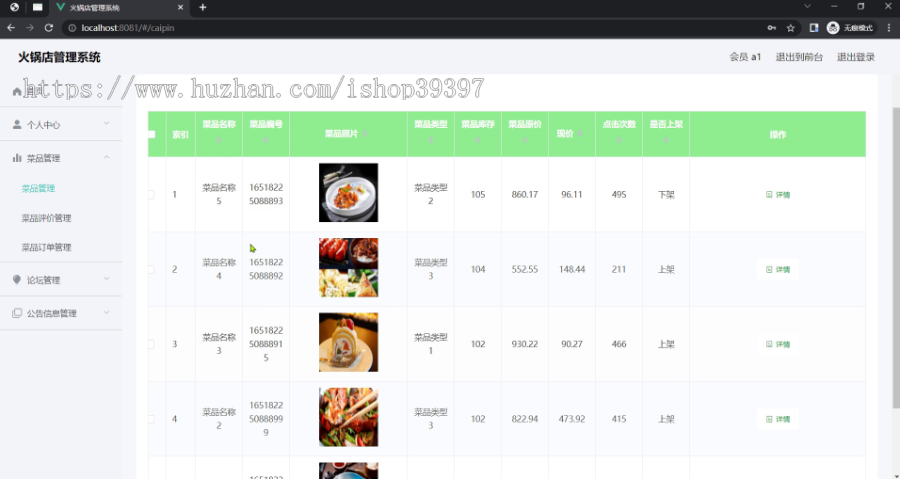Sort by 菜品照片 using its sort caret

point(364,134)
